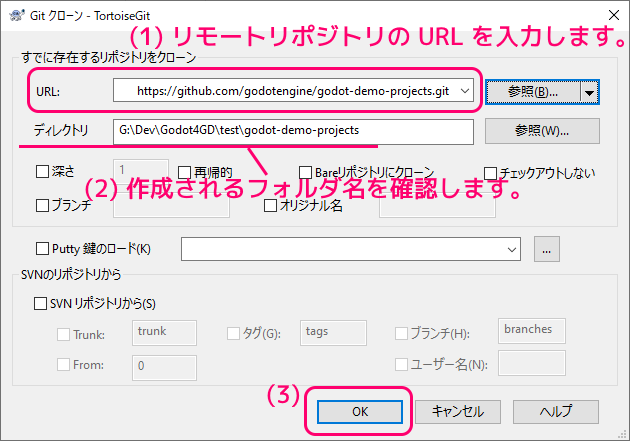Screen dimensions: 630x441
Task: Tick the ブランチ checkbox in clone options
Action: point(42,205)
